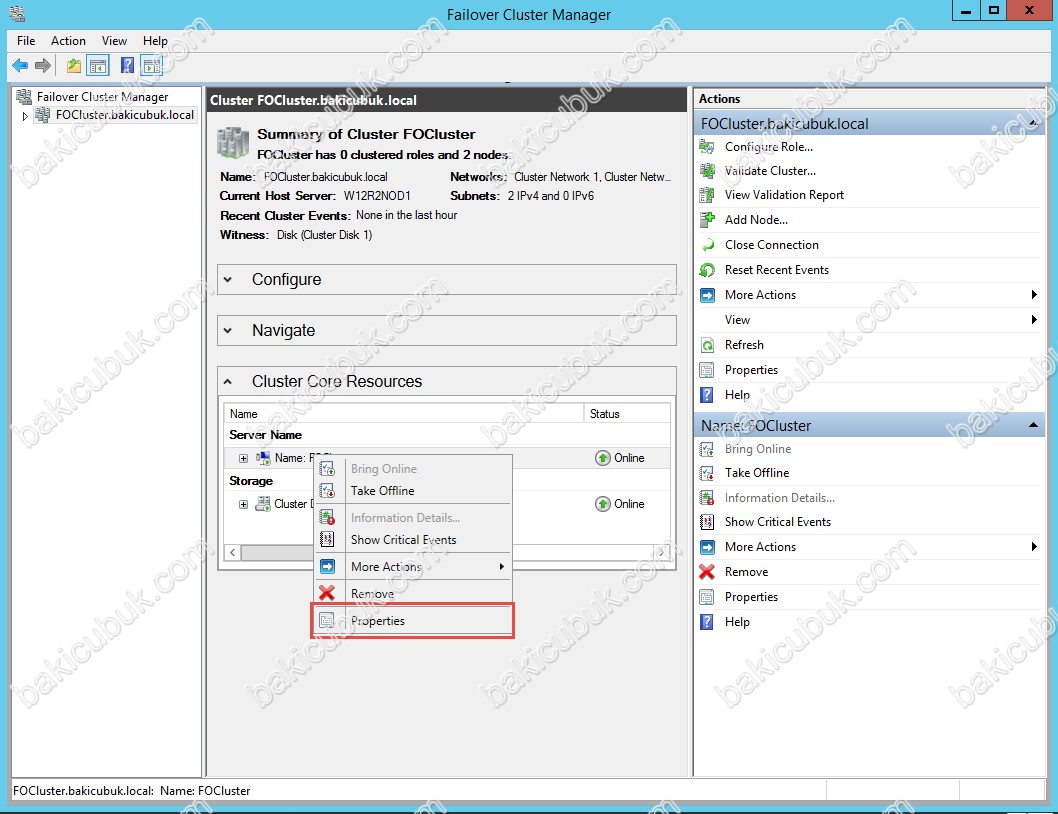The height and width of the screenshot is (814, 1058).
Task: Click Take Offline in Name: FOCluster actions
Action: 756,472
